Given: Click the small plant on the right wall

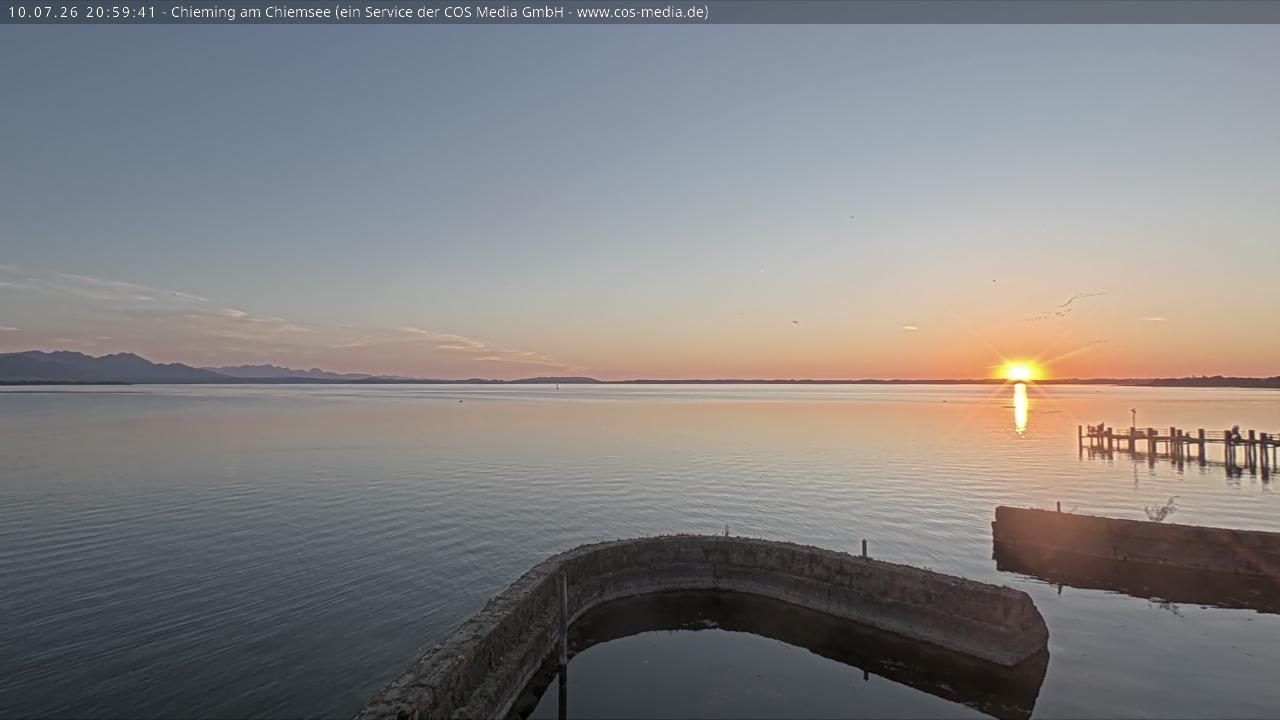Looking at the screenshot, I should 1161,510.
